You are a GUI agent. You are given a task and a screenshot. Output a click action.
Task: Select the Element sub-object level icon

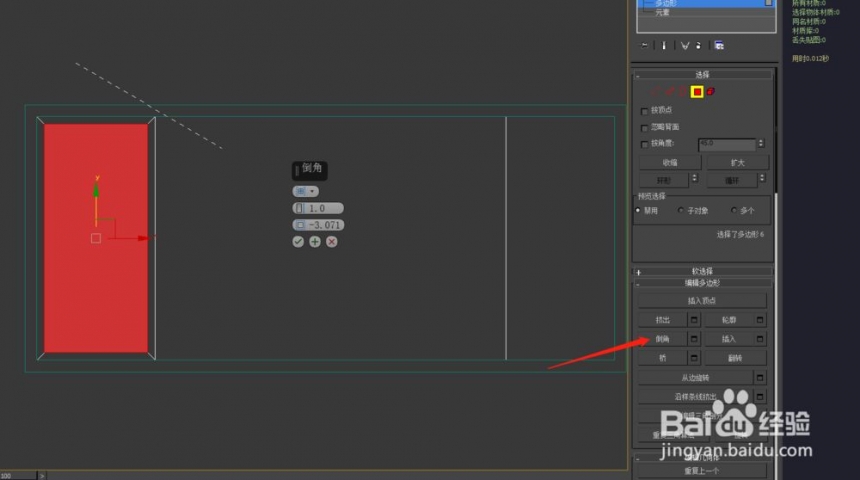711,92
